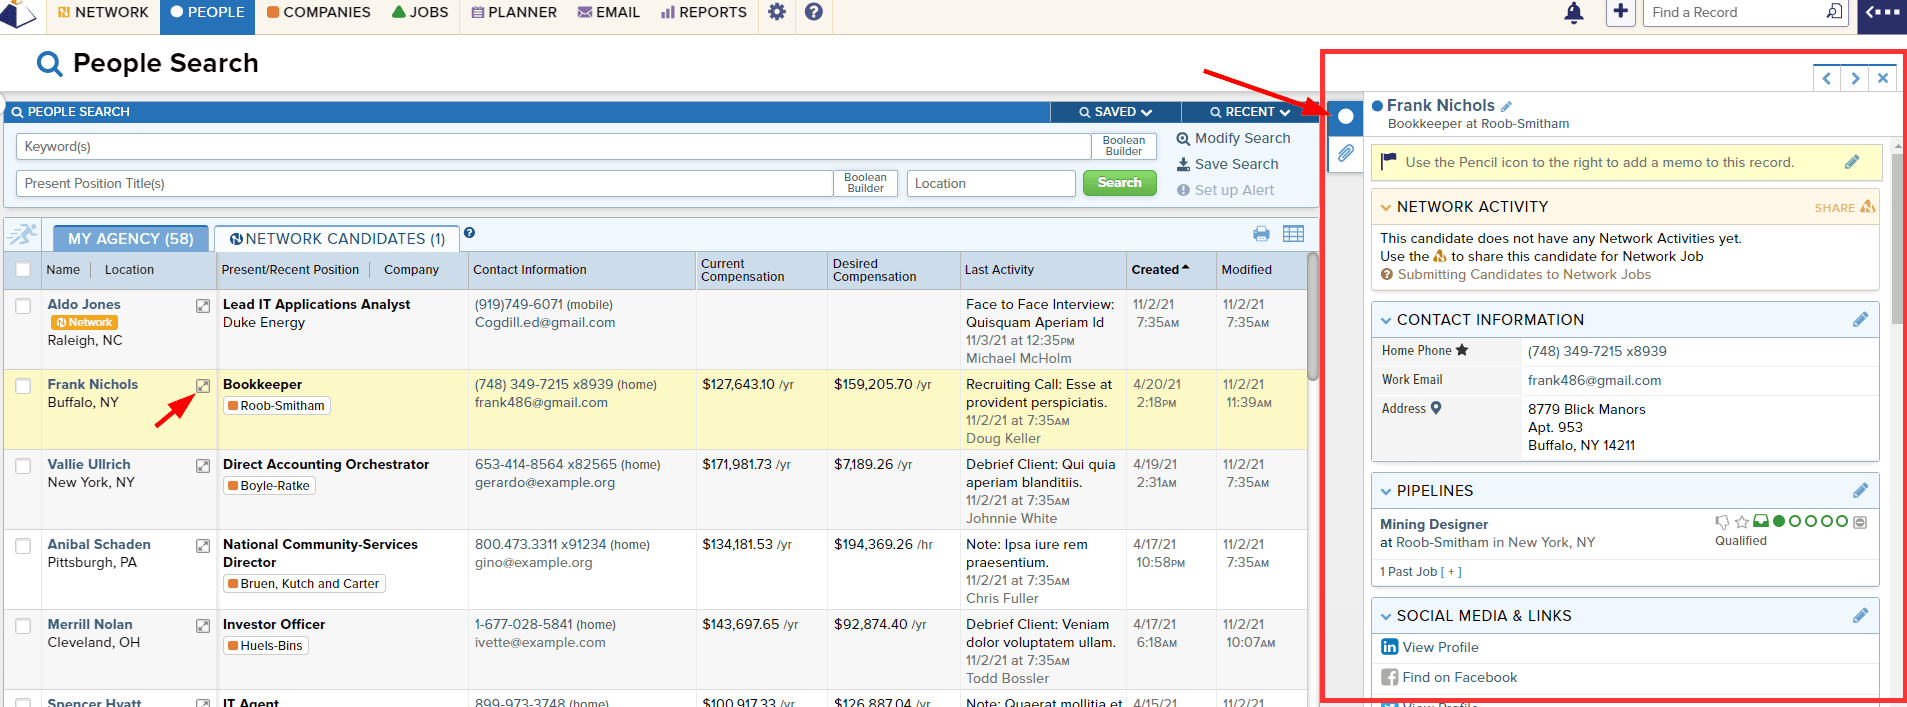Screen dimensions: 1907x707
Task: Open the Companies menu
Action: click(318, 12)
